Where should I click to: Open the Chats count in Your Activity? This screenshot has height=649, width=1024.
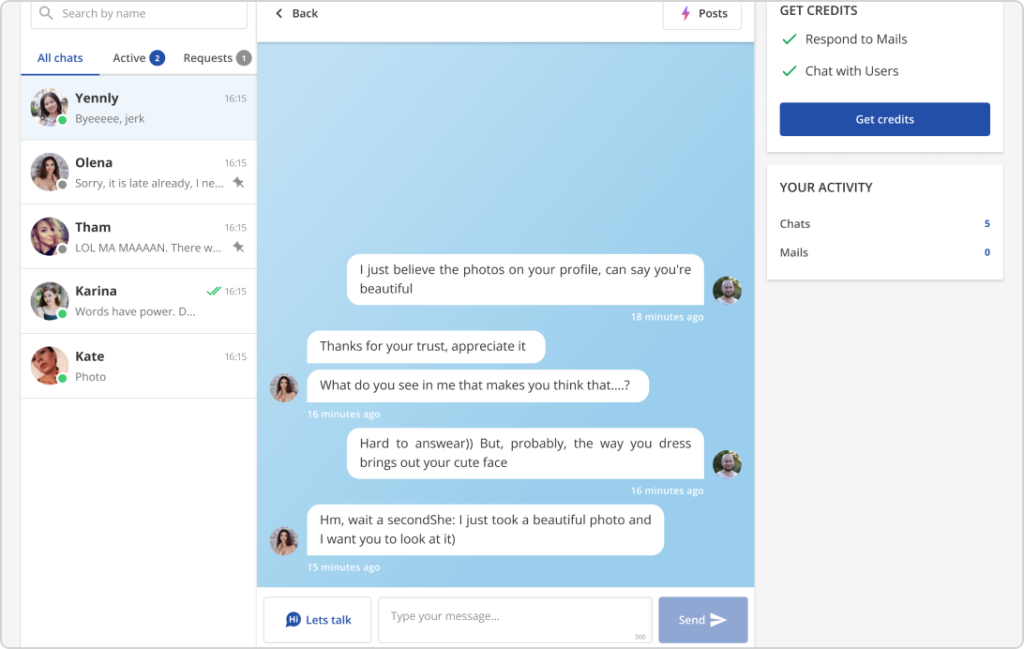986,224
